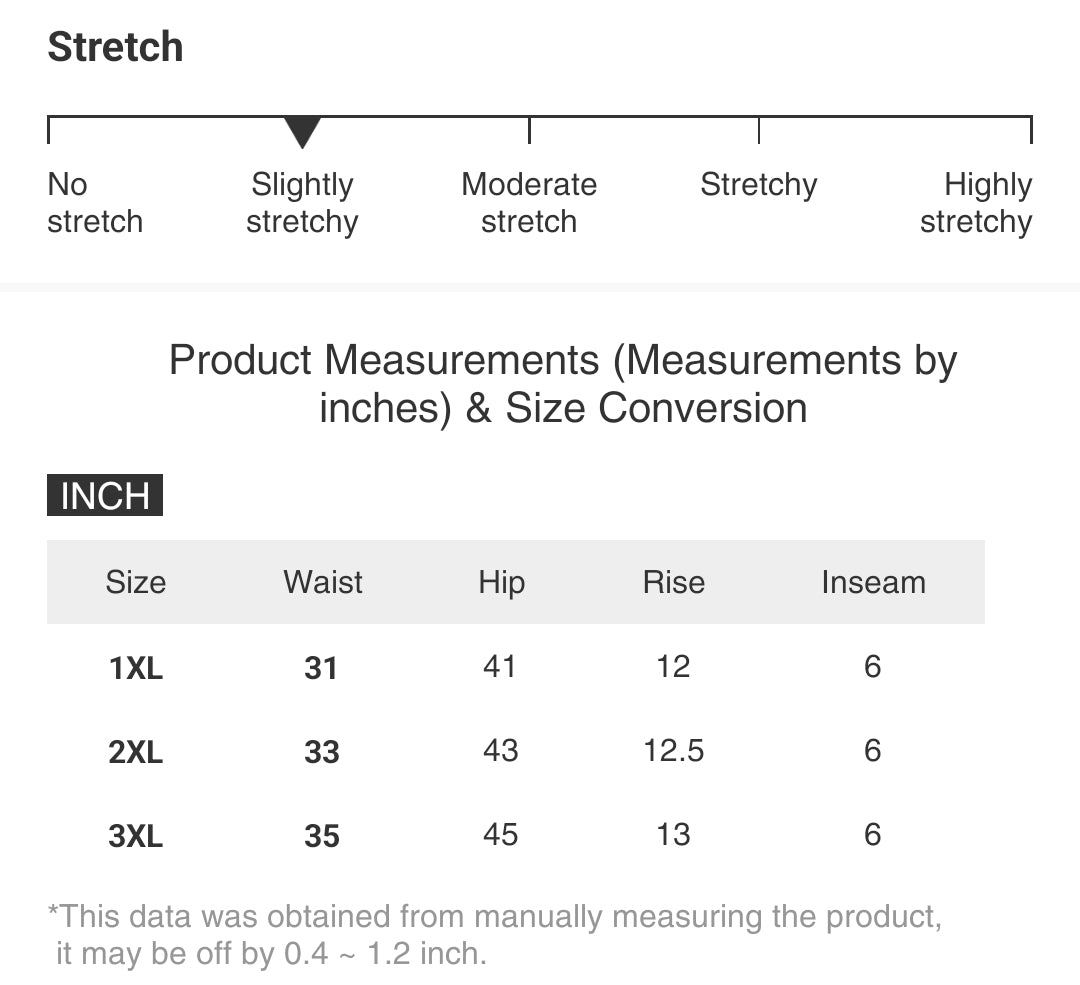Select the 3XL size row
Screen dimensions: 1080x985
pos(136,835)
